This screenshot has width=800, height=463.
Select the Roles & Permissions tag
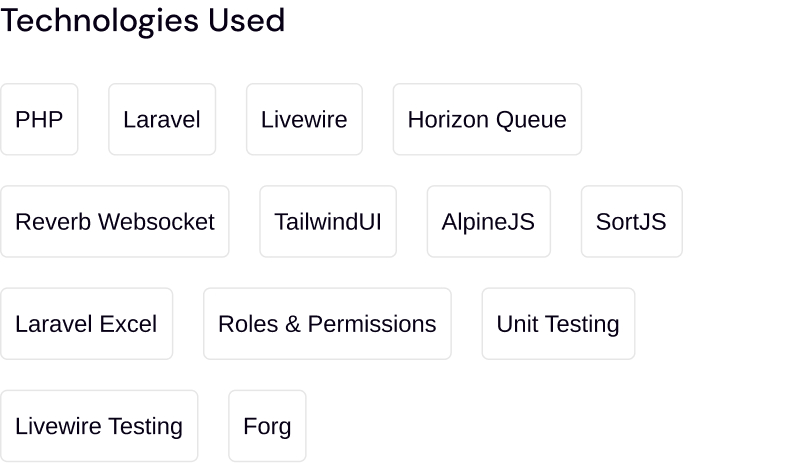coord(327,324)
